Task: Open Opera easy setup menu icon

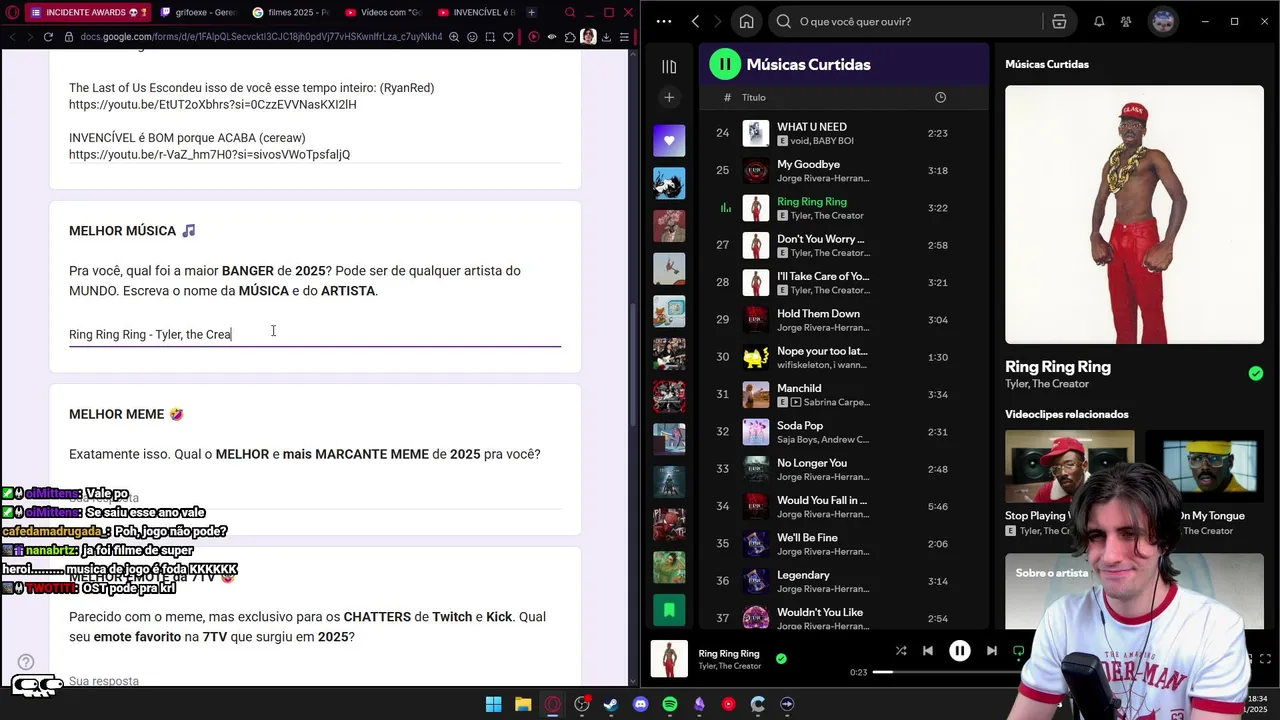Action: [x=624, y=37]
